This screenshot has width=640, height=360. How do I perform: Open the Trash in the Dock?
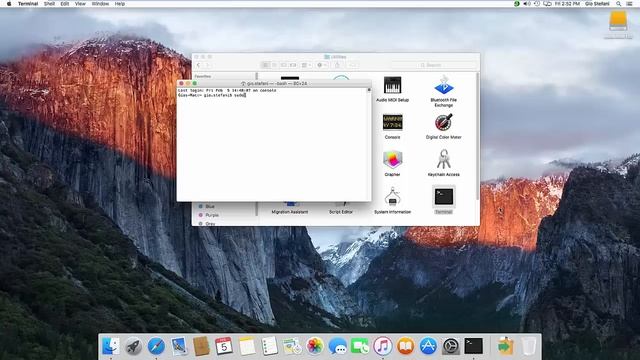pos(529,346)
